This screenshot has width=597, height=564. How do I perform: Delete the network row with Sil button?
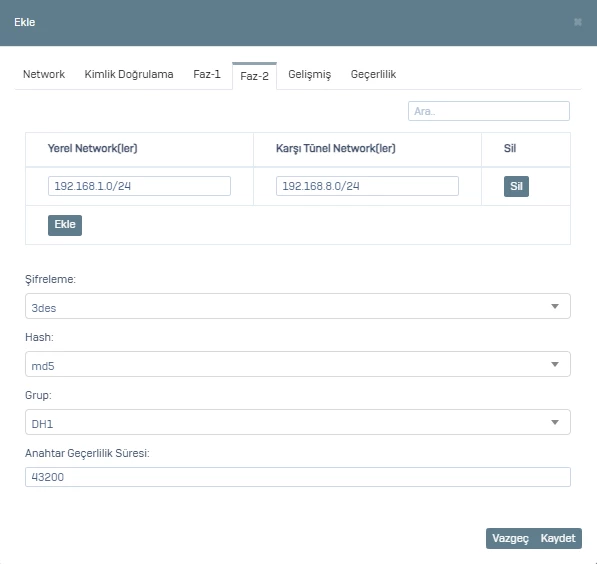tap(516, 186)
